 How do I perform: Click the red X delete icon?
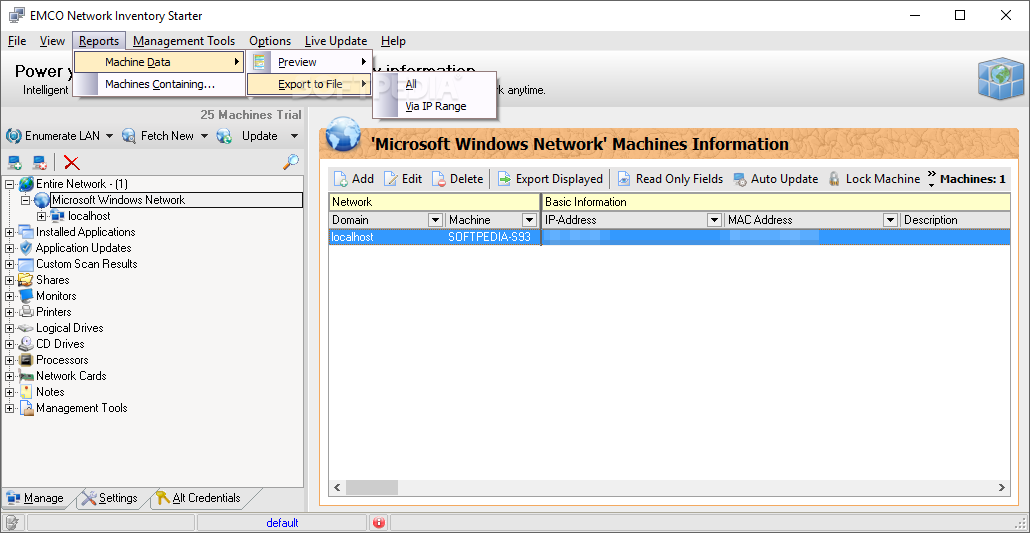click(72, 162)
